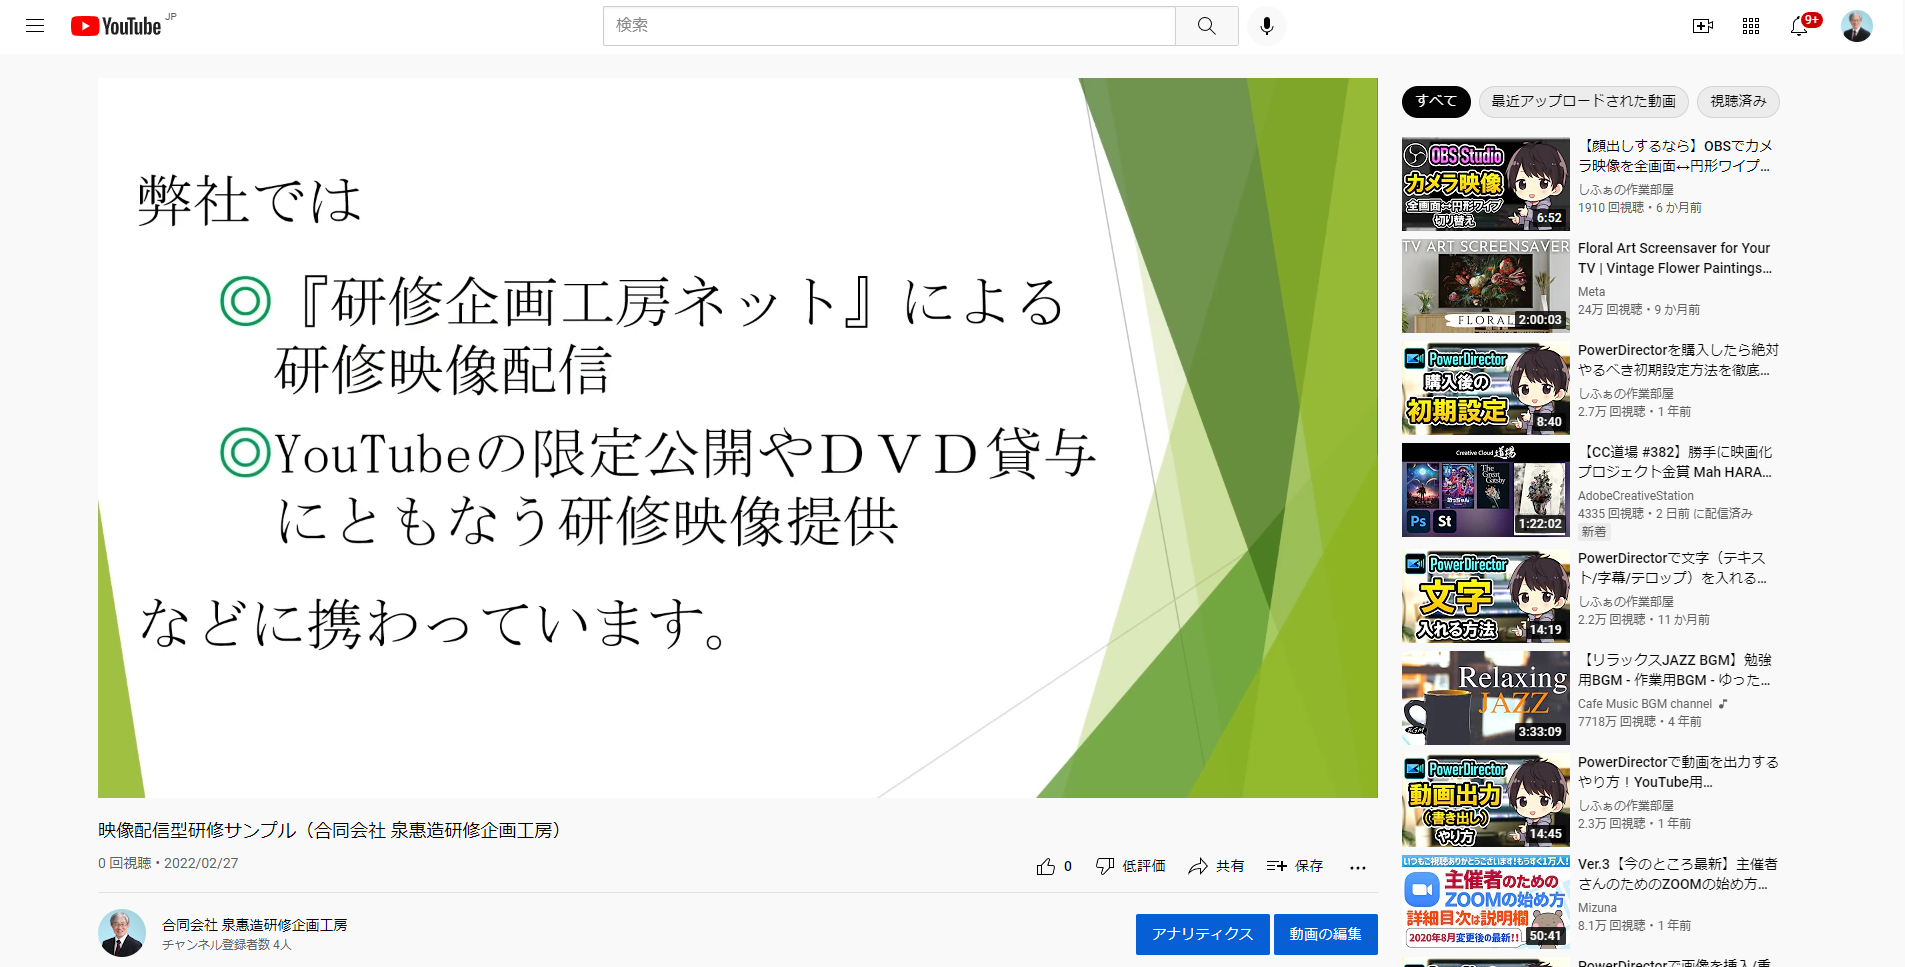Select the 視聴済み filter chip
This screenshot has width=1905, height=967.
pyautogui.click(x=1738, y=101)
